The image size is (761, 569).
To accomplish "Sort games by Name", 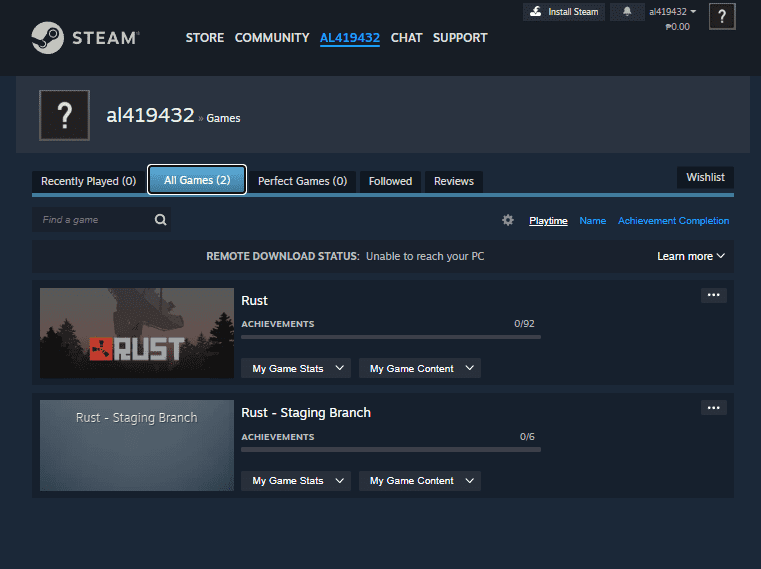I will pos(593,221).
